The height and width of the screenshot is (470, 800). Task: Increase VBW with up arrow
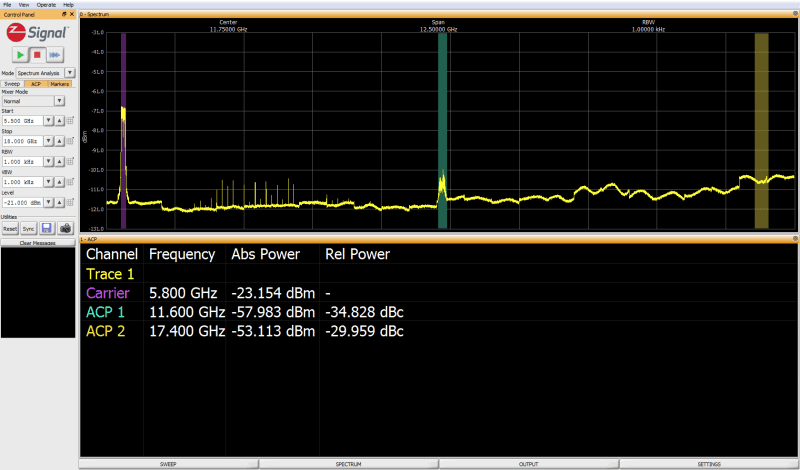point(59,182)
